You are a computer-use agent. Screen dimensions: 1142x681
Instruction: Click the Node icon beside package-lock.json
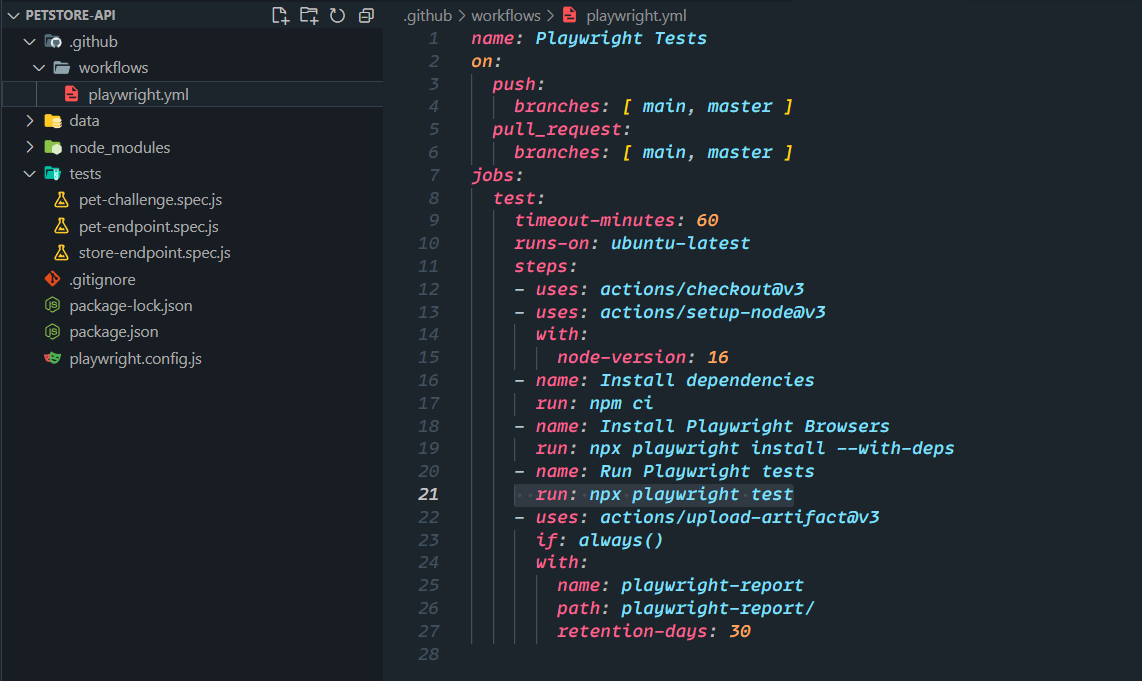click(x=52, y=305)
